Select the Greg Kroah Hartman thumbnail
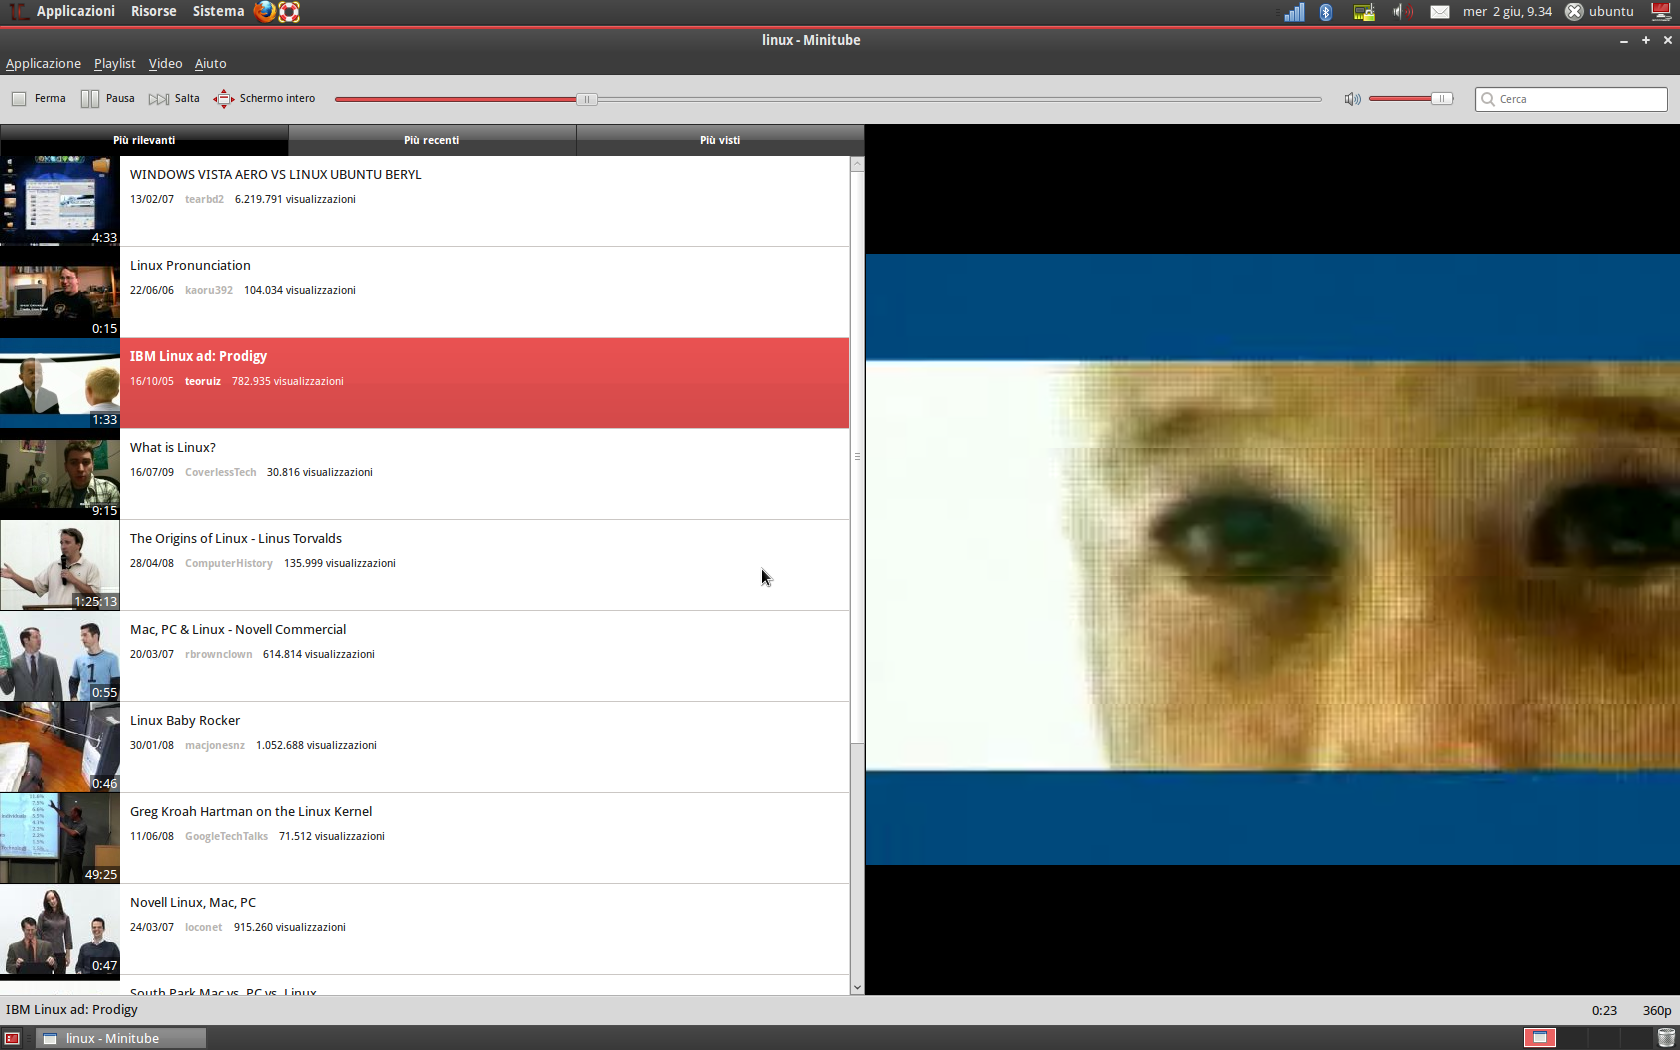This screenshot has width=1680, height=1050. tap(60, 838)
